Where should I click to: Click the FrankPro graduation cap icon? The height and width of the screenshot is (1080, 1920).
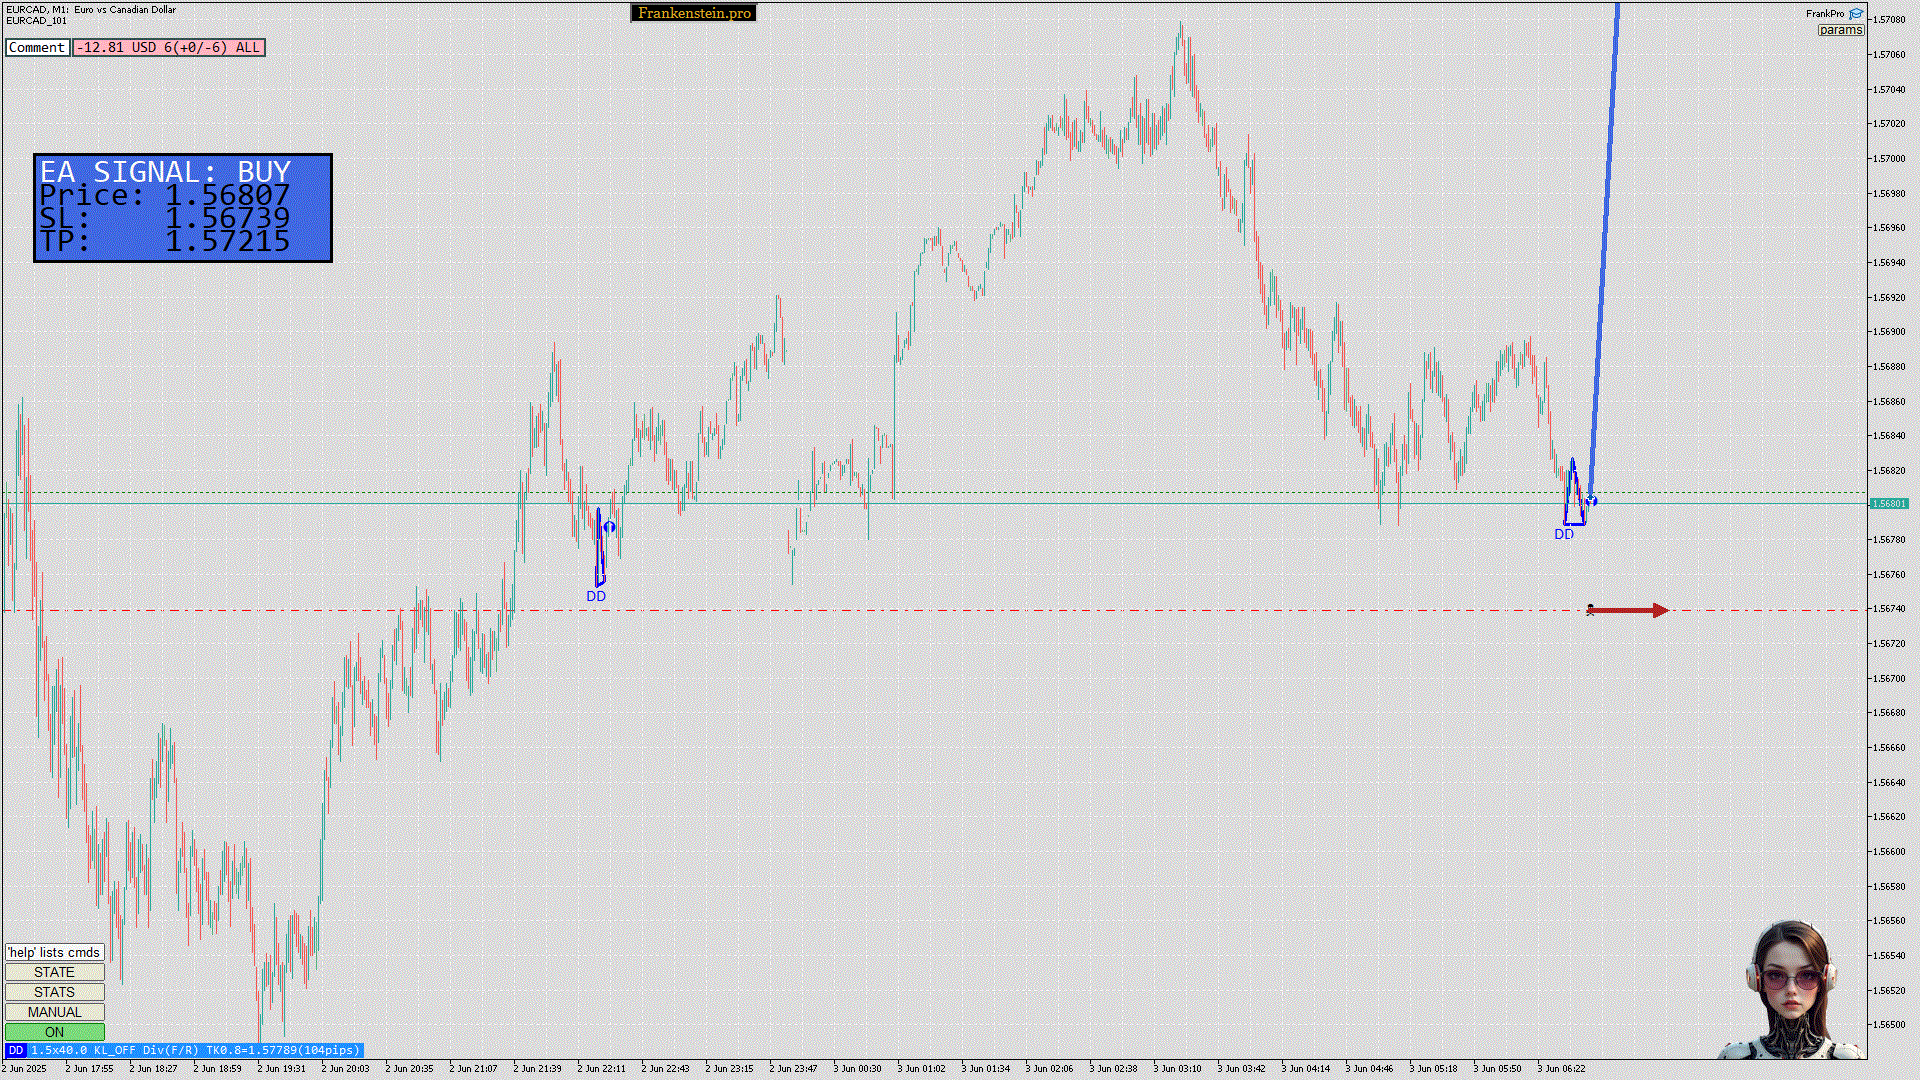click(1855, 14)
